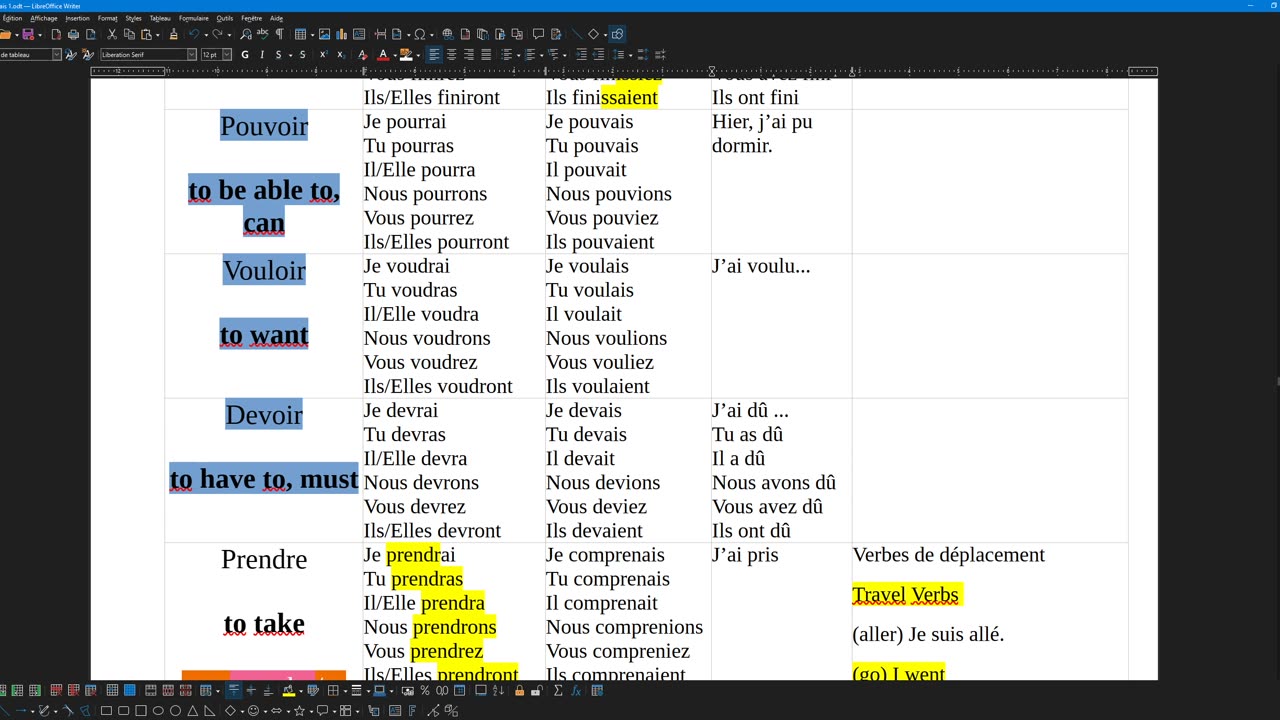Click the Increase Indent icon
This screenshot has width=1280, height=720.
click(x=581, y=54)
